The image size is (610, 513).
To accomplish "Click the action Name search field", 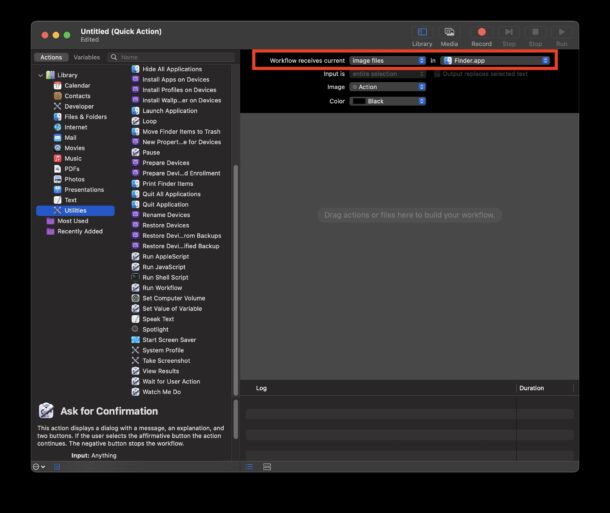I will tap(170, 57).
